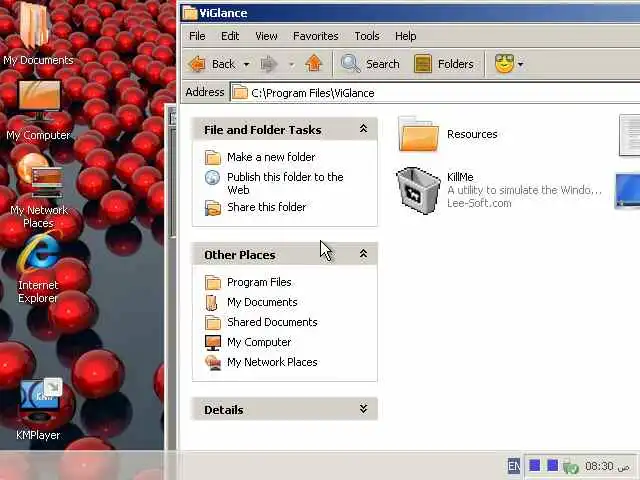Collapse the Other Places panel
This screenshot has width=640, height=480.
click(x=363, y=254)
